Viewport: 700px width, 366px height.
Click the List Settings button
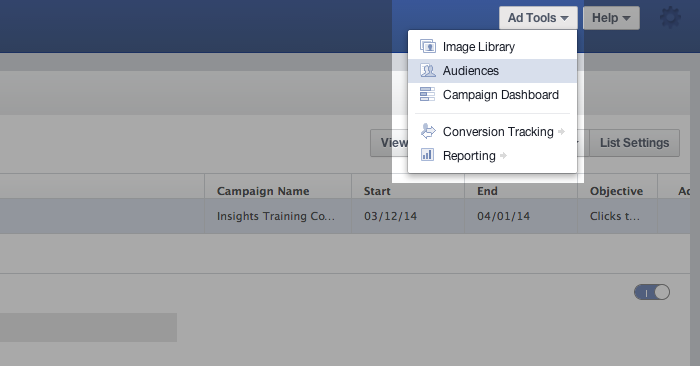634,143
